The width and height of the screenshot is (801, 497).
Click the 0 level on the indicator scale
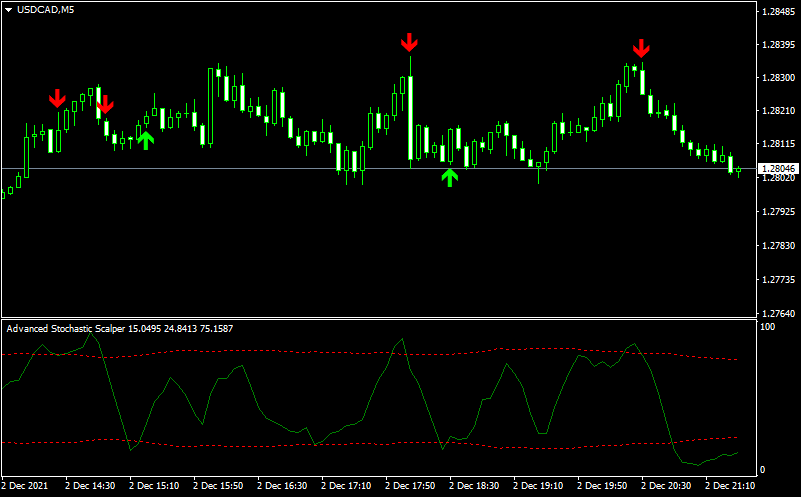(765, 469)
